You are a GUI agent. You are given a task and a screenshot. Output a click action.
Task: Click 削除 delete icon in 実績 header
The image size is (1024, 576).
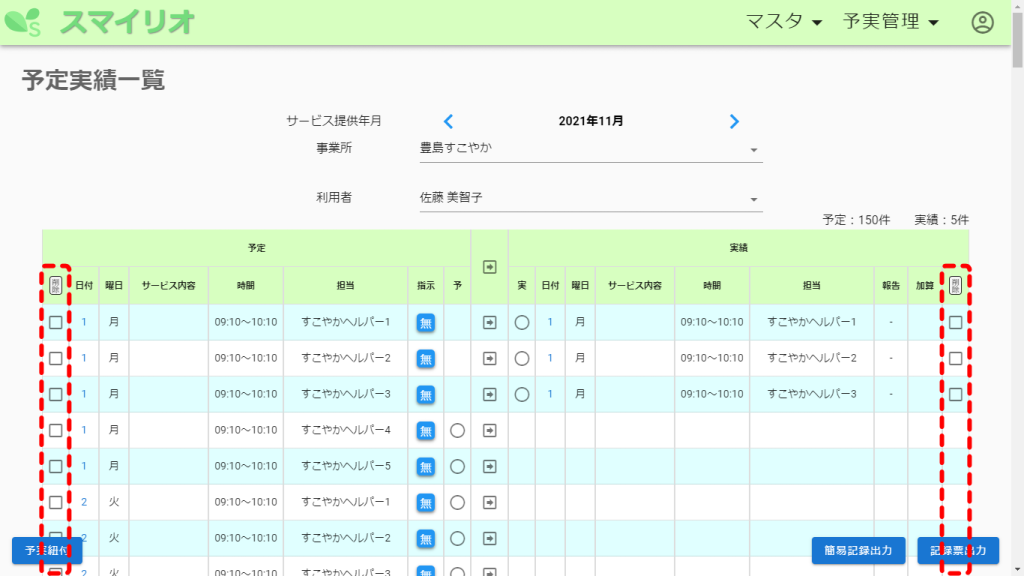(x=955, y=285)
